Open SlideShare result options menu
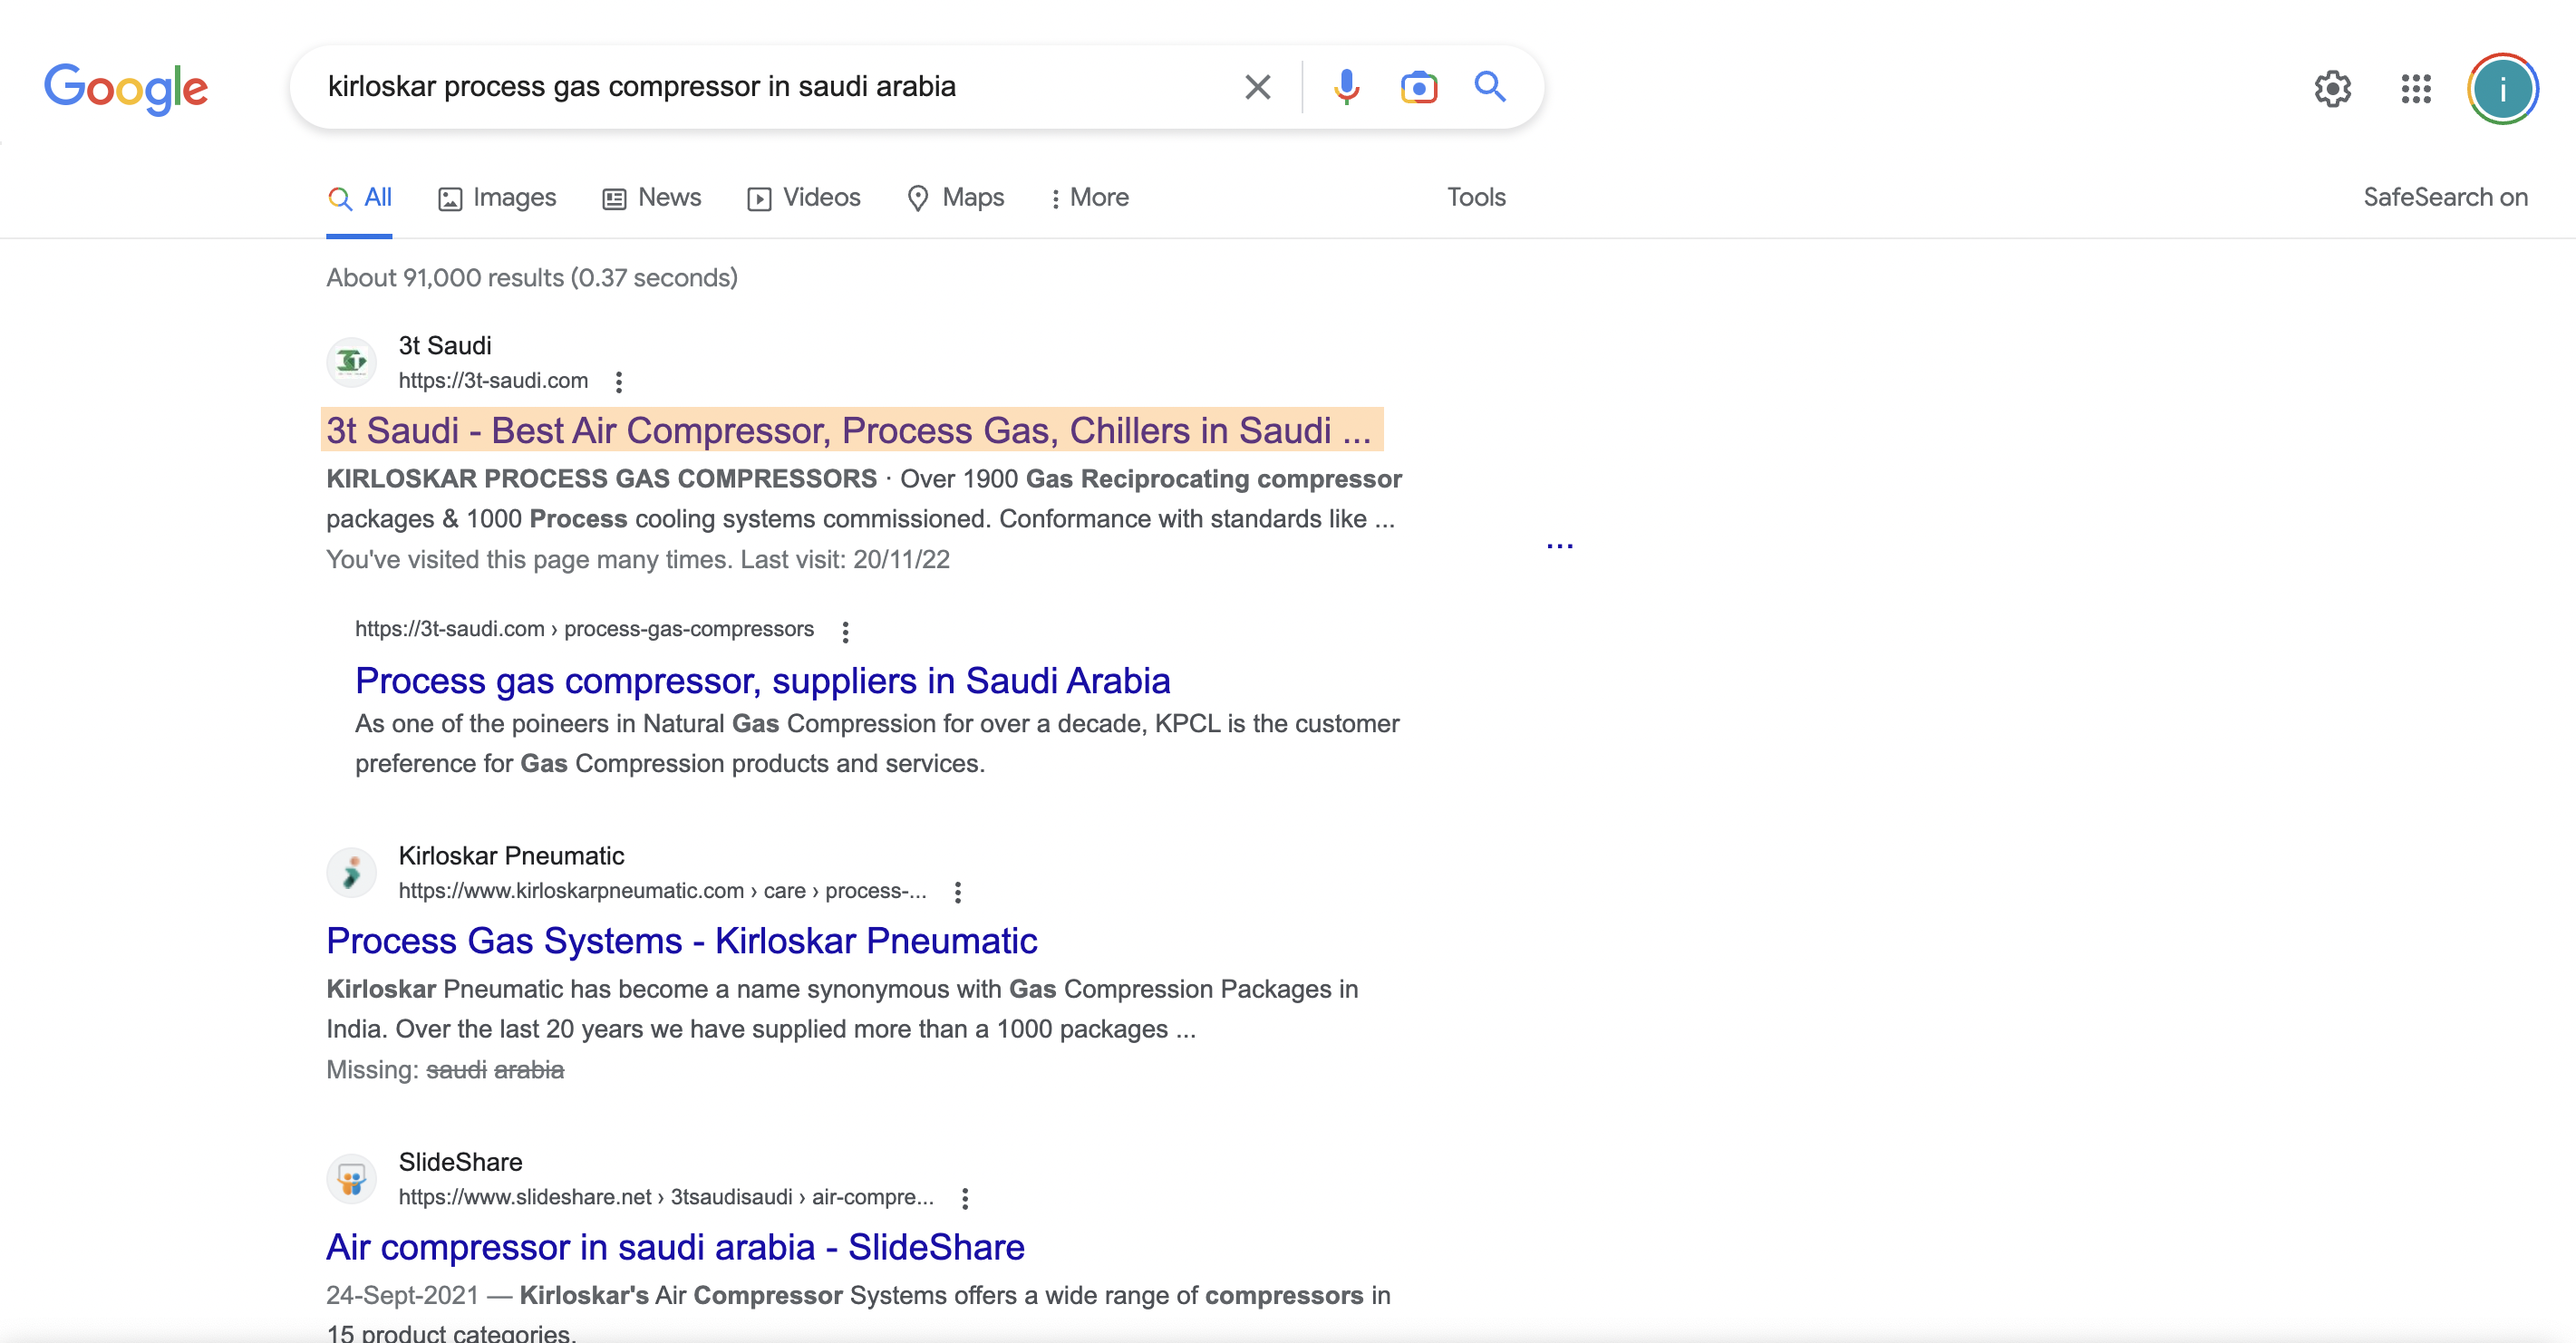Screen dimensions: 2576x1343 [x=965, y=1198]
